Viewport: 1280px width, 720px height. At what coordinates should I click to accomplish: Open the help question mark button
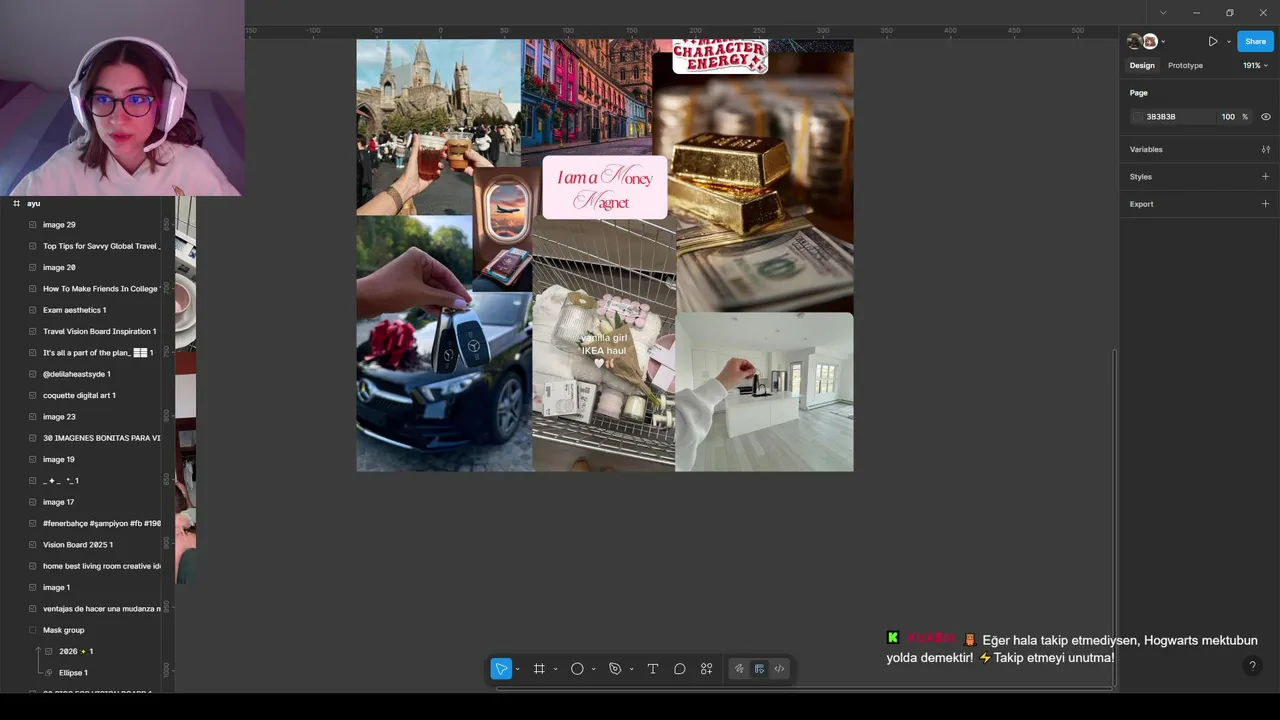1252,666
